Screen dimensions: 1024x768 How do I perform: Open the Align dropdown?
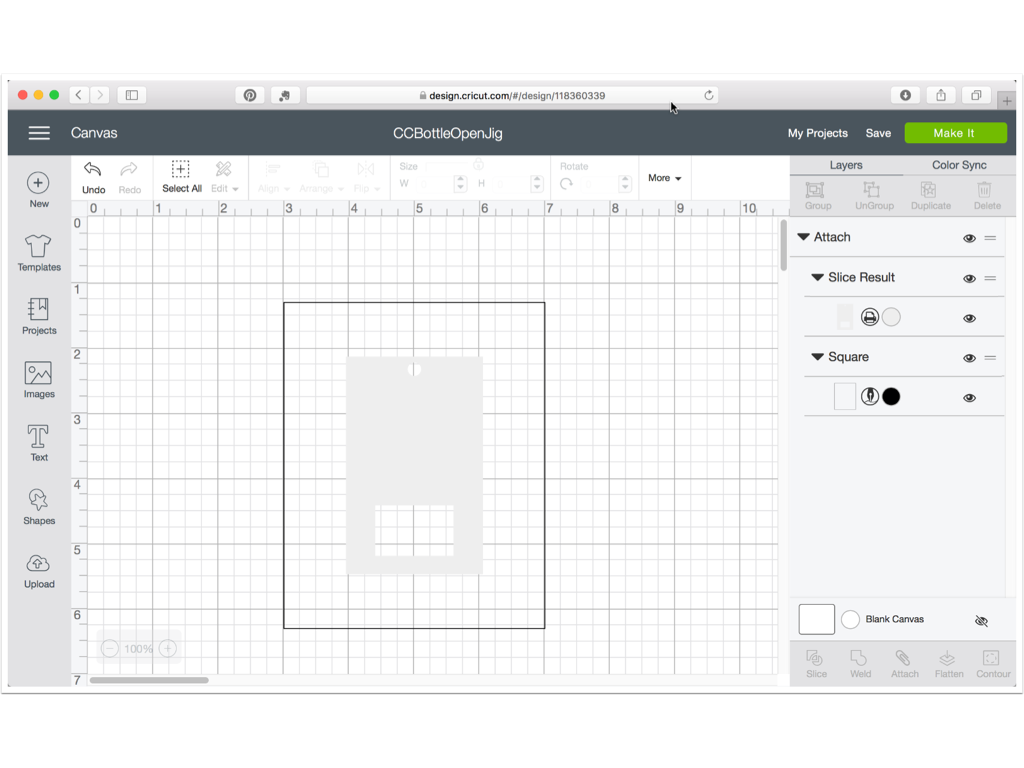pyautogui.click(x=274, y=178)
